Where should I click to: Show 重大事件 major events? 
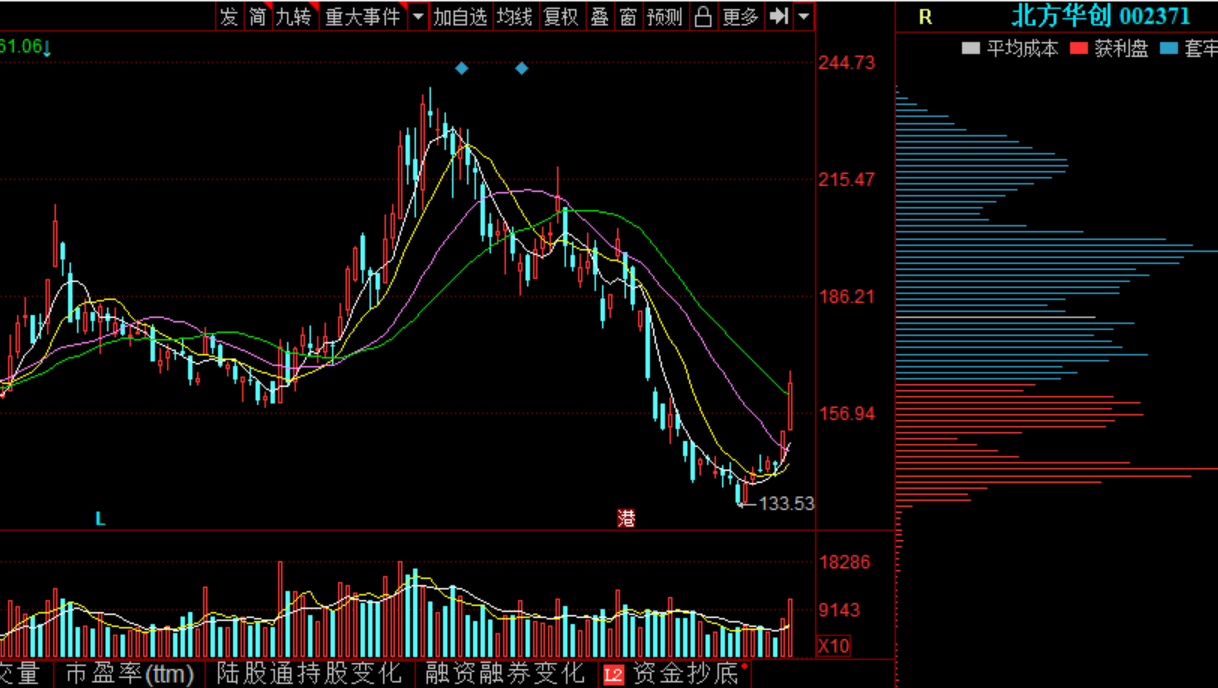363,16
